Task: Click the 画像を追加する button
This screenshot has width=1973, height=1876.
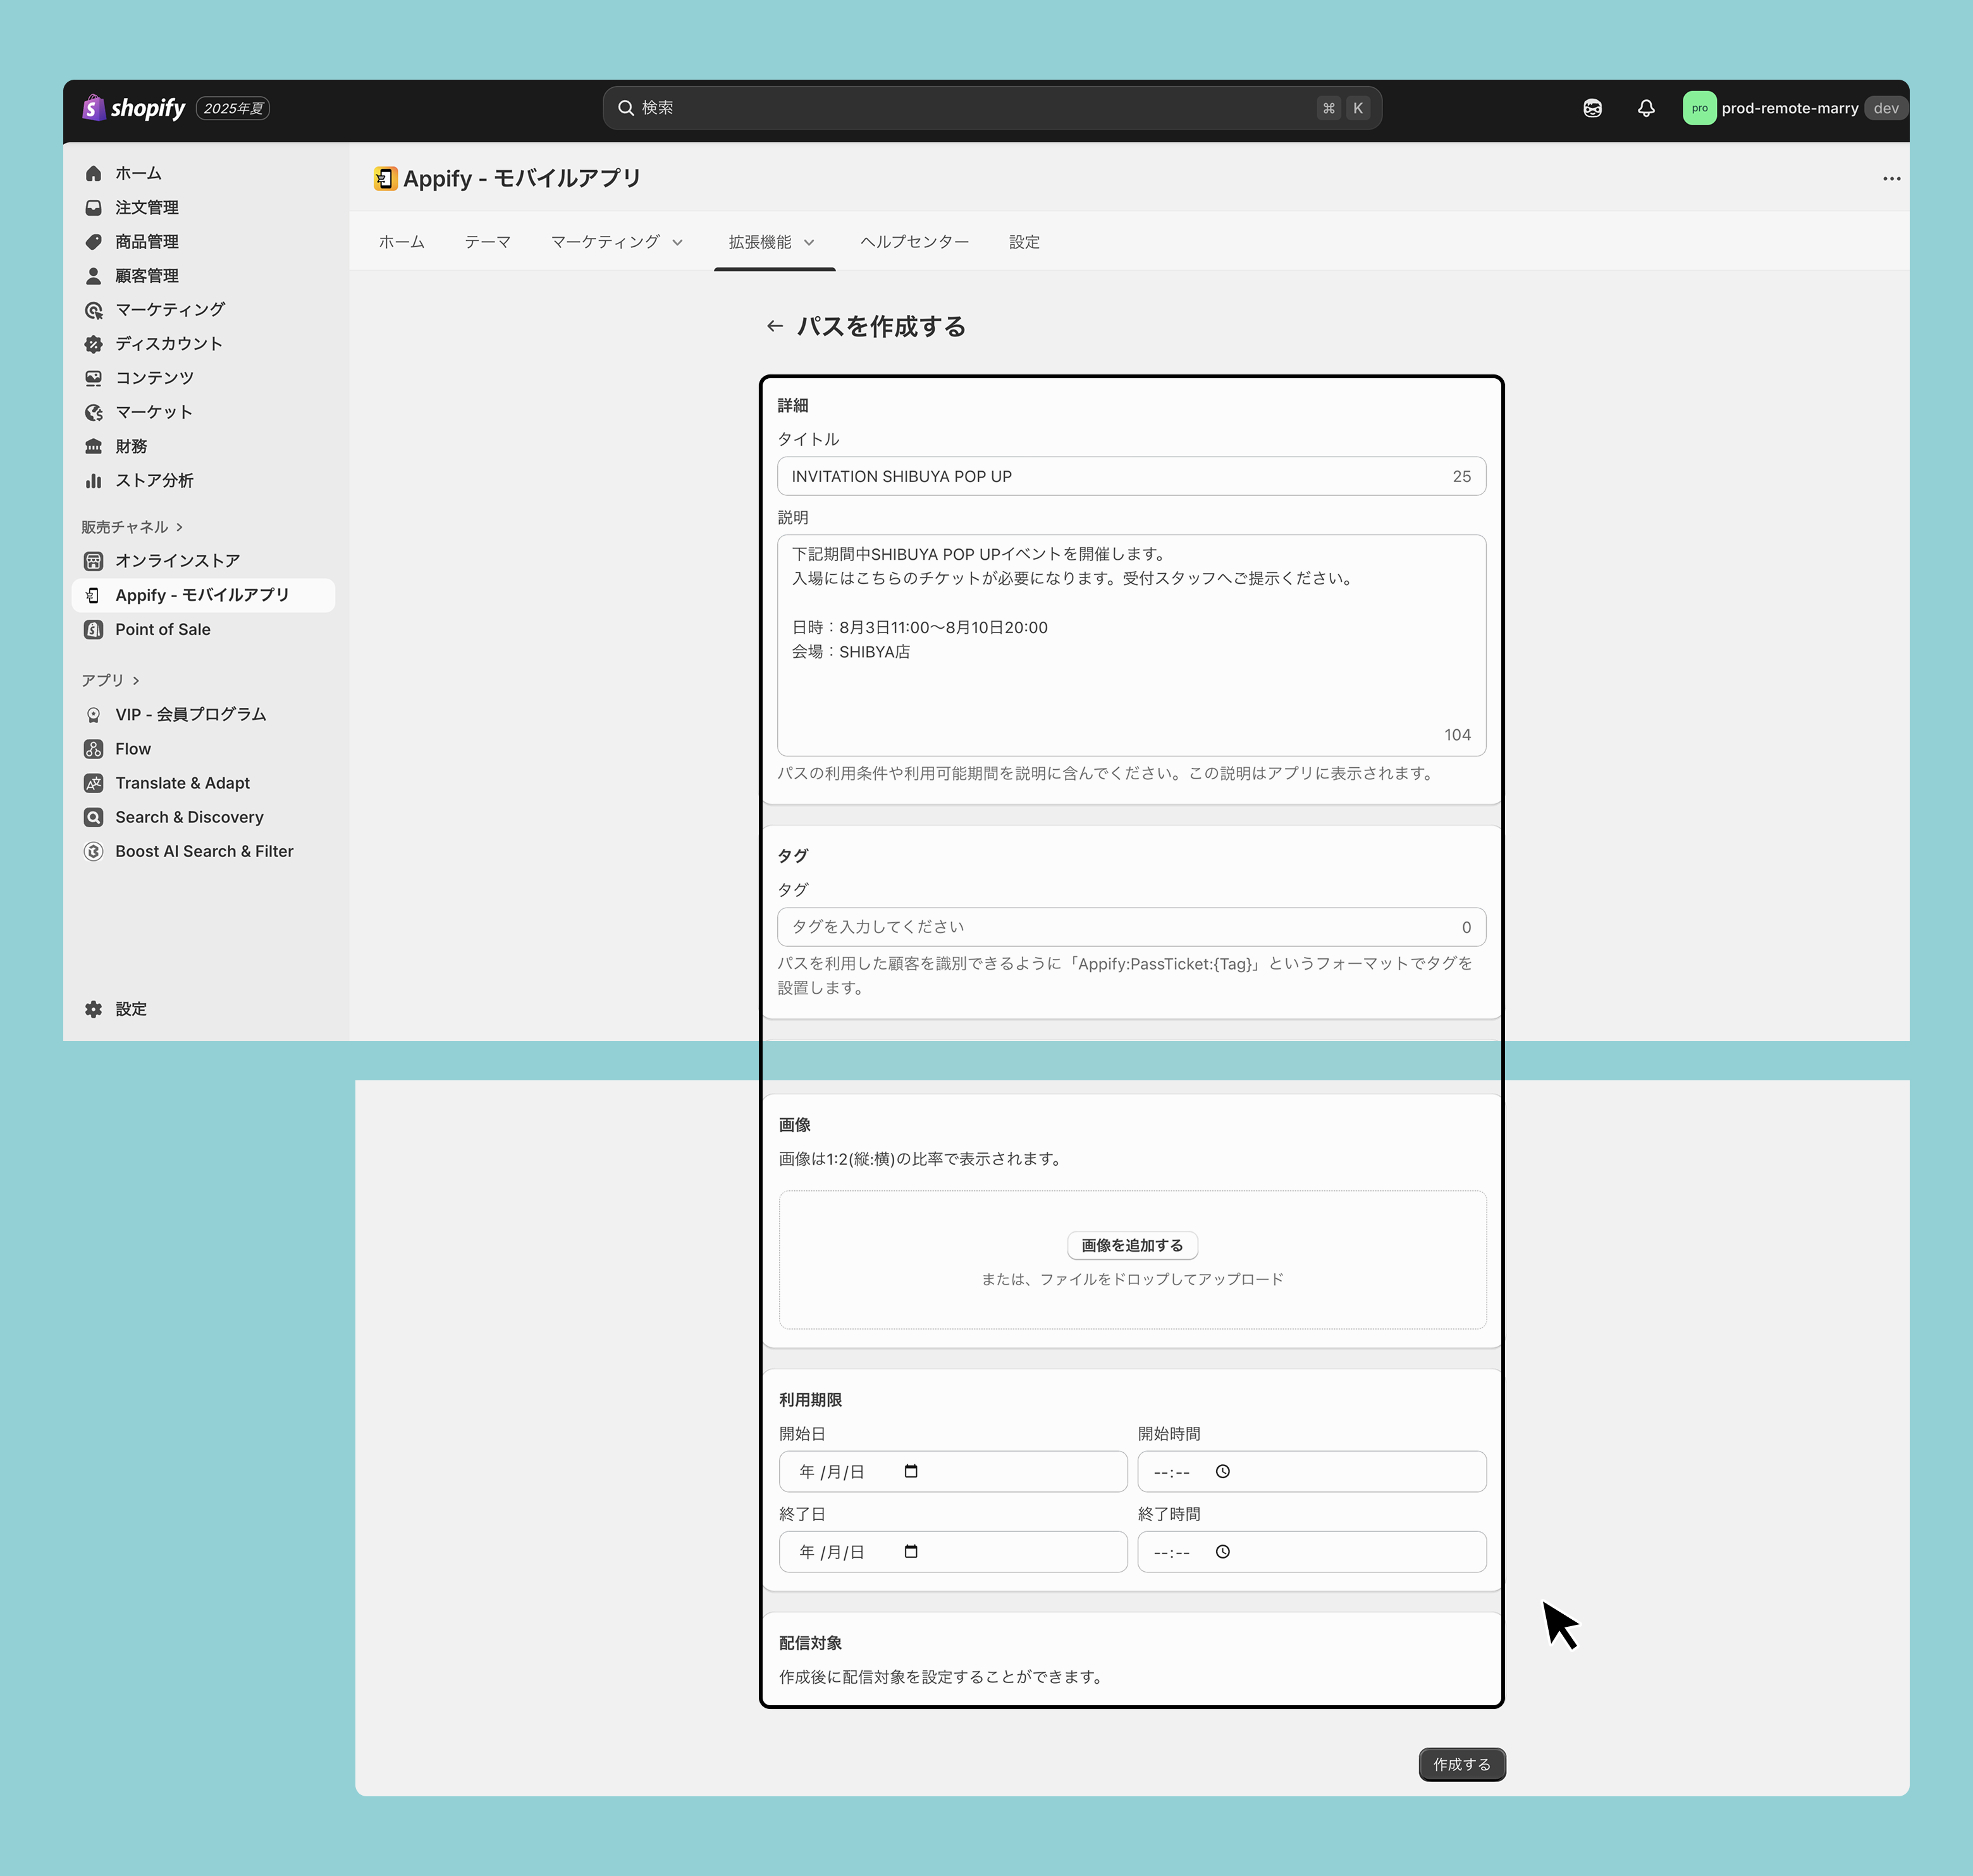Action: point(1132,1245)
